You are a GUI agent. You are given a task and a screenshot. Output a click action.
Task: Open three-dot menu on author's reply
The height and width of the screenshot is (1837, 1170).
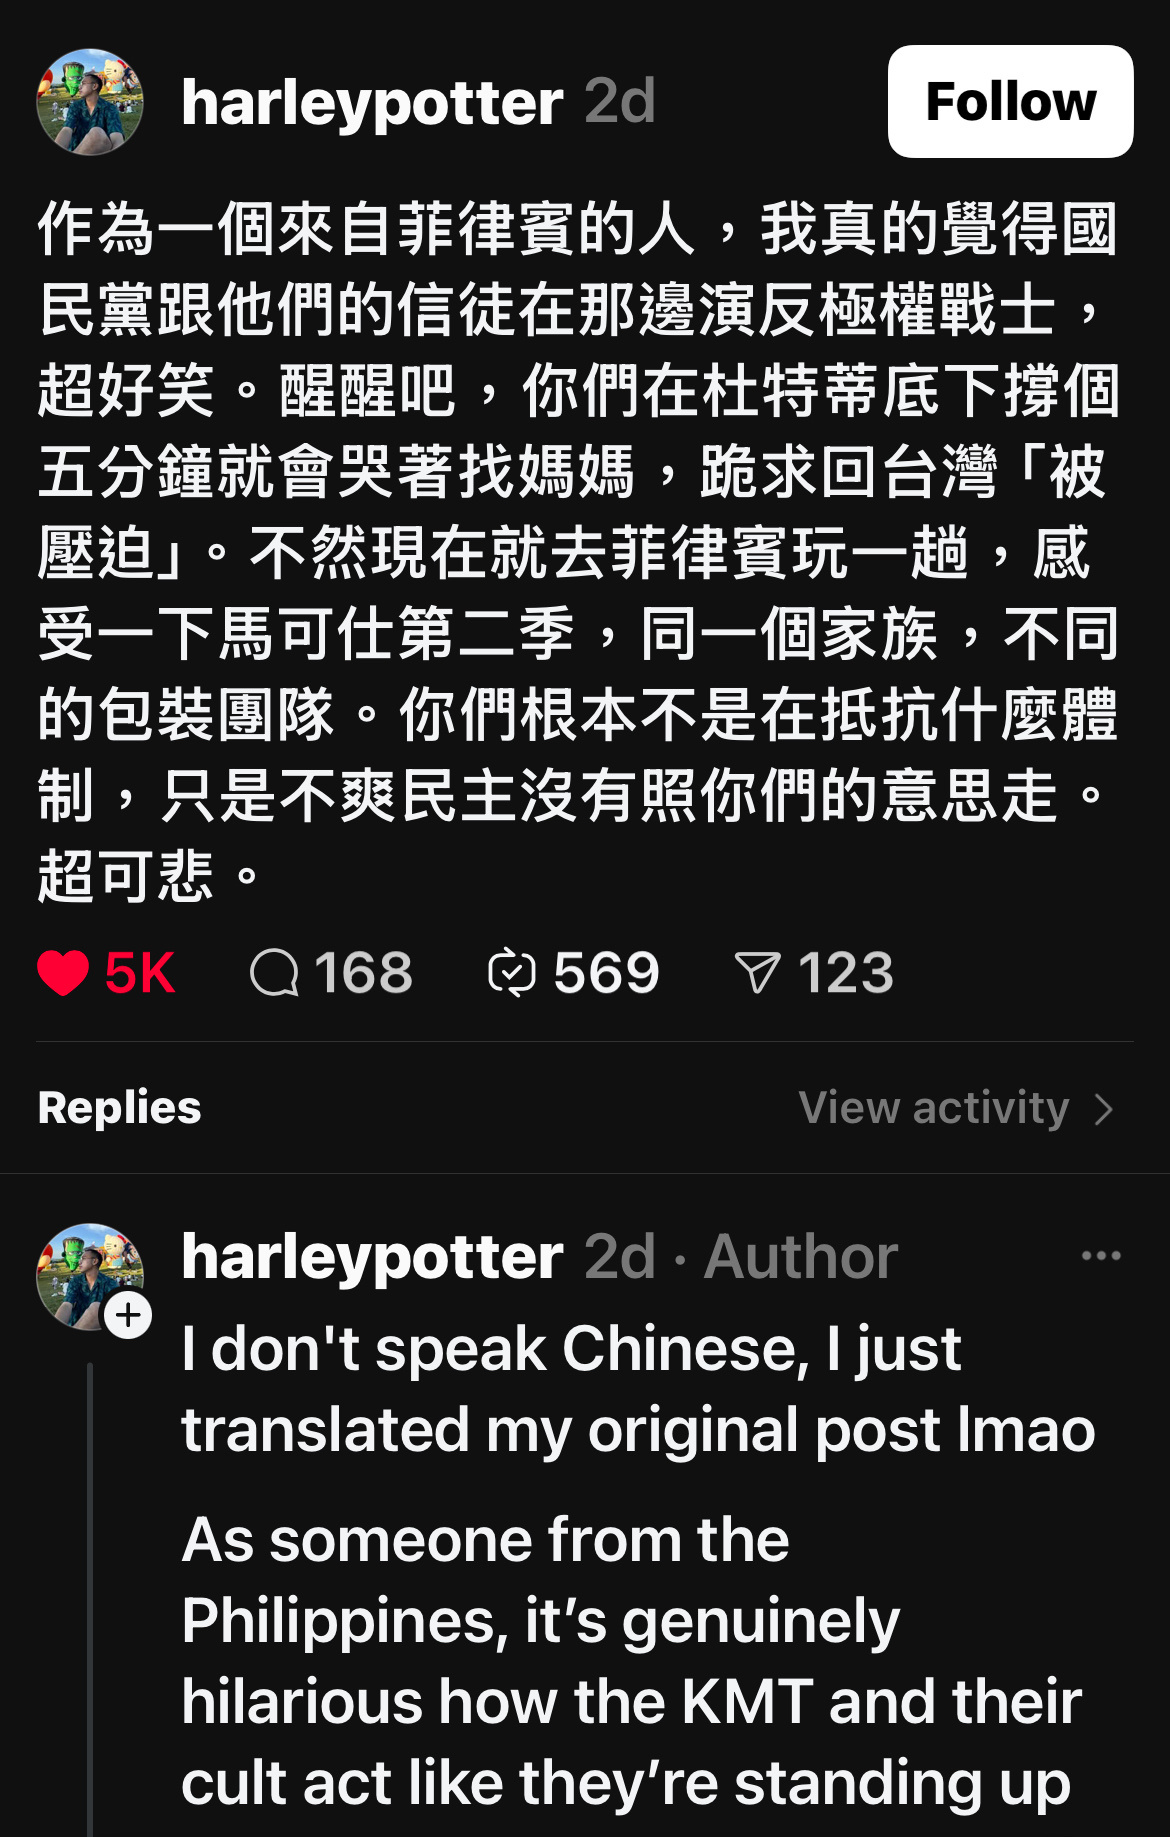(1101, 1256)
